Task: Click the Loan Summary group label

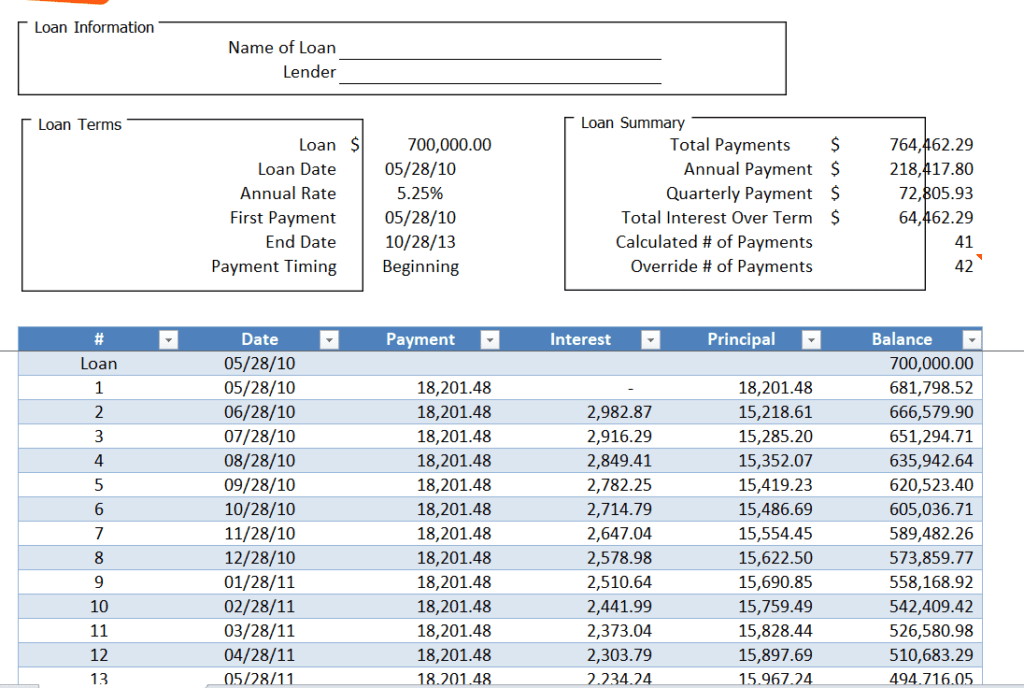Action: (633, 123)
